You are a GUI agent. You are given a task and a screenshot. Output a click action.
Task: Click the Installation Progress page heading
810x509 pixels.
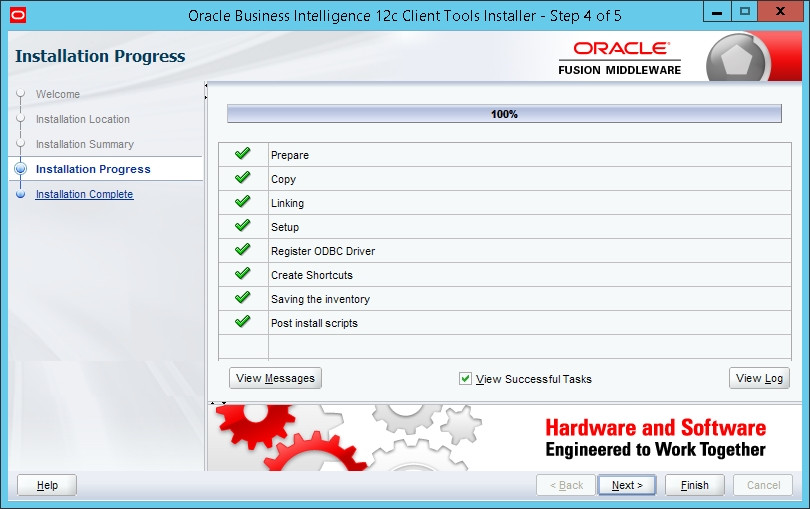pyautogui.click(x=100, y=56)
